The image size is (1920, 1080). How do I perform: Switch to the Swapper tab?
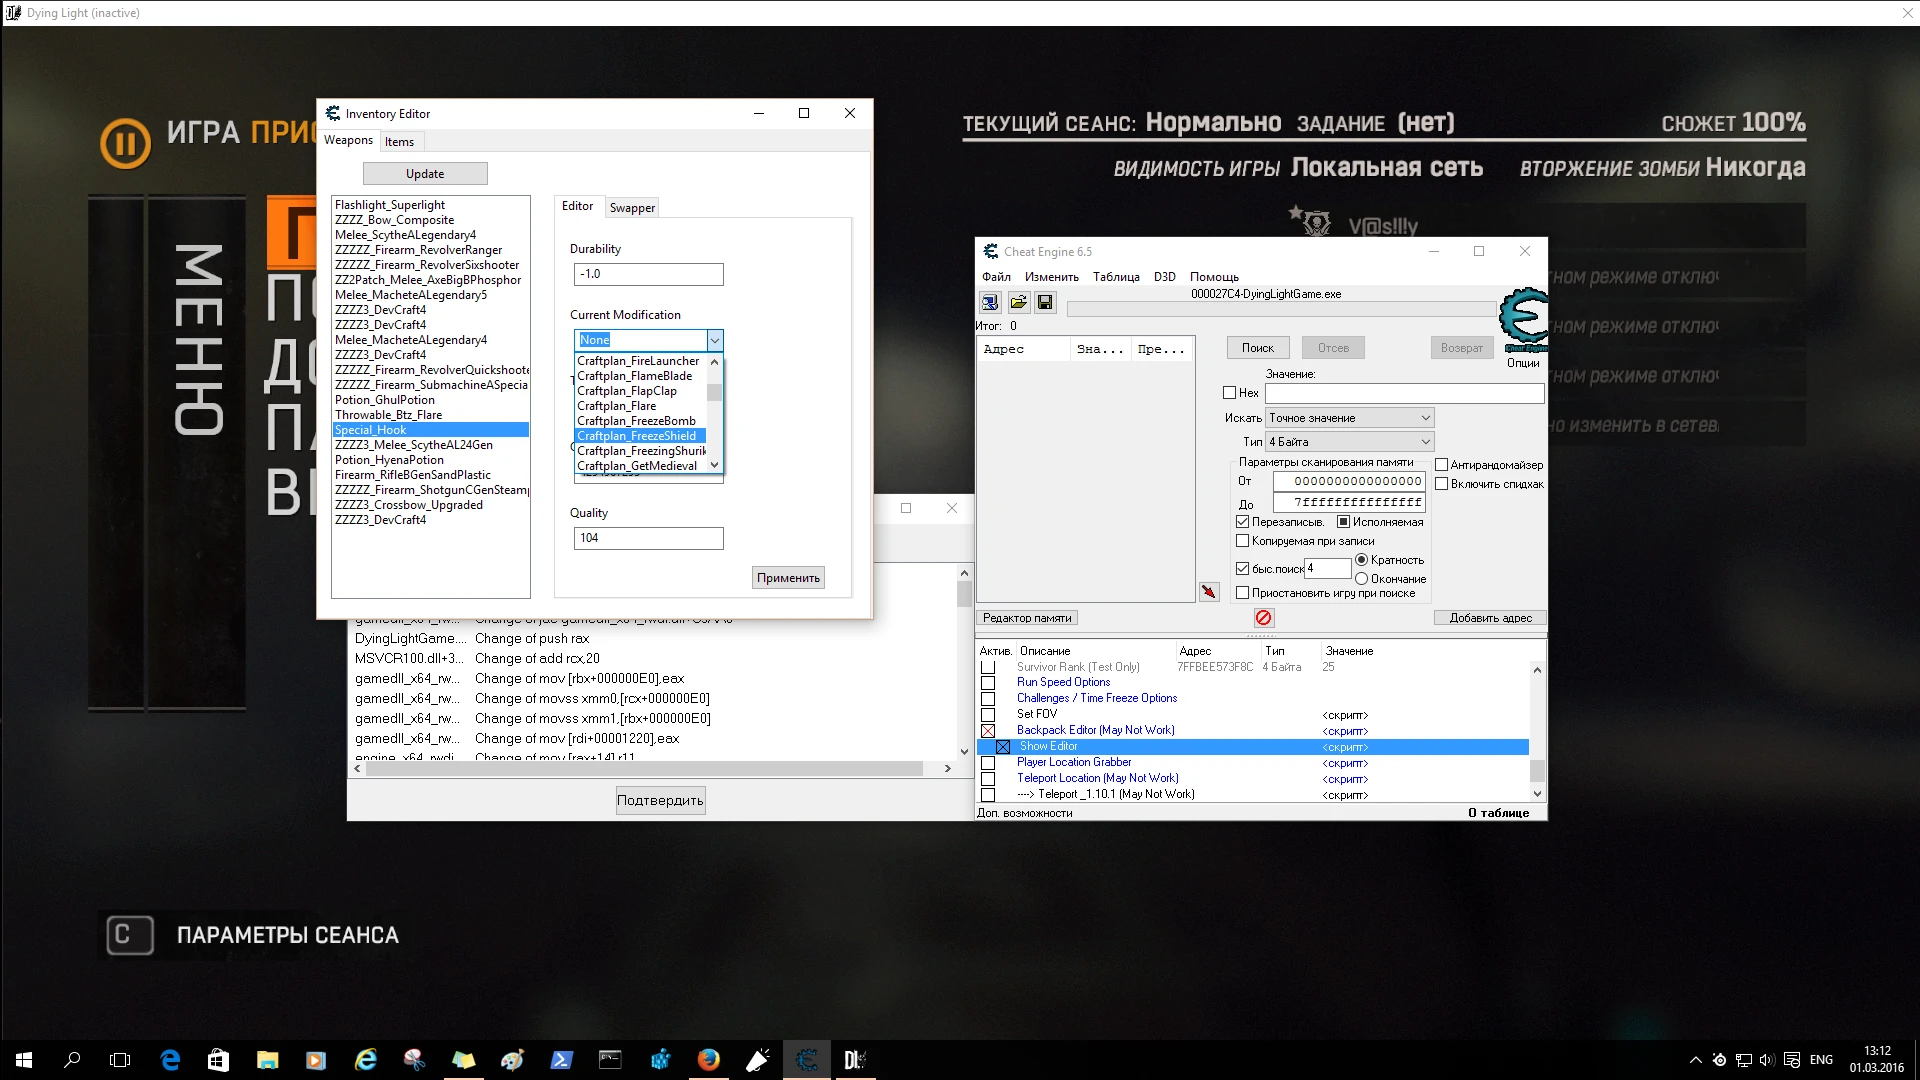point(632,208)
